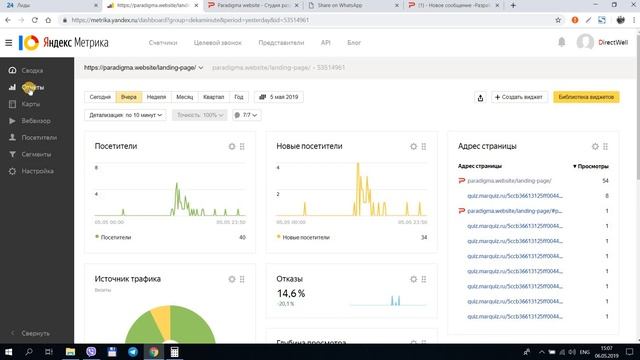This screenshot has width=640, height=360.
Task: Click the export/share dashboard icon
Action: click(x=480, y=98)
